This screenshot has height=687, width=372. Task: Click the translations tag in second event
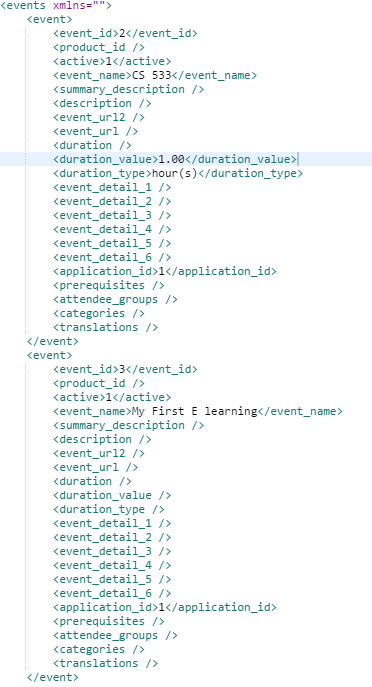[x=106, y=663]
